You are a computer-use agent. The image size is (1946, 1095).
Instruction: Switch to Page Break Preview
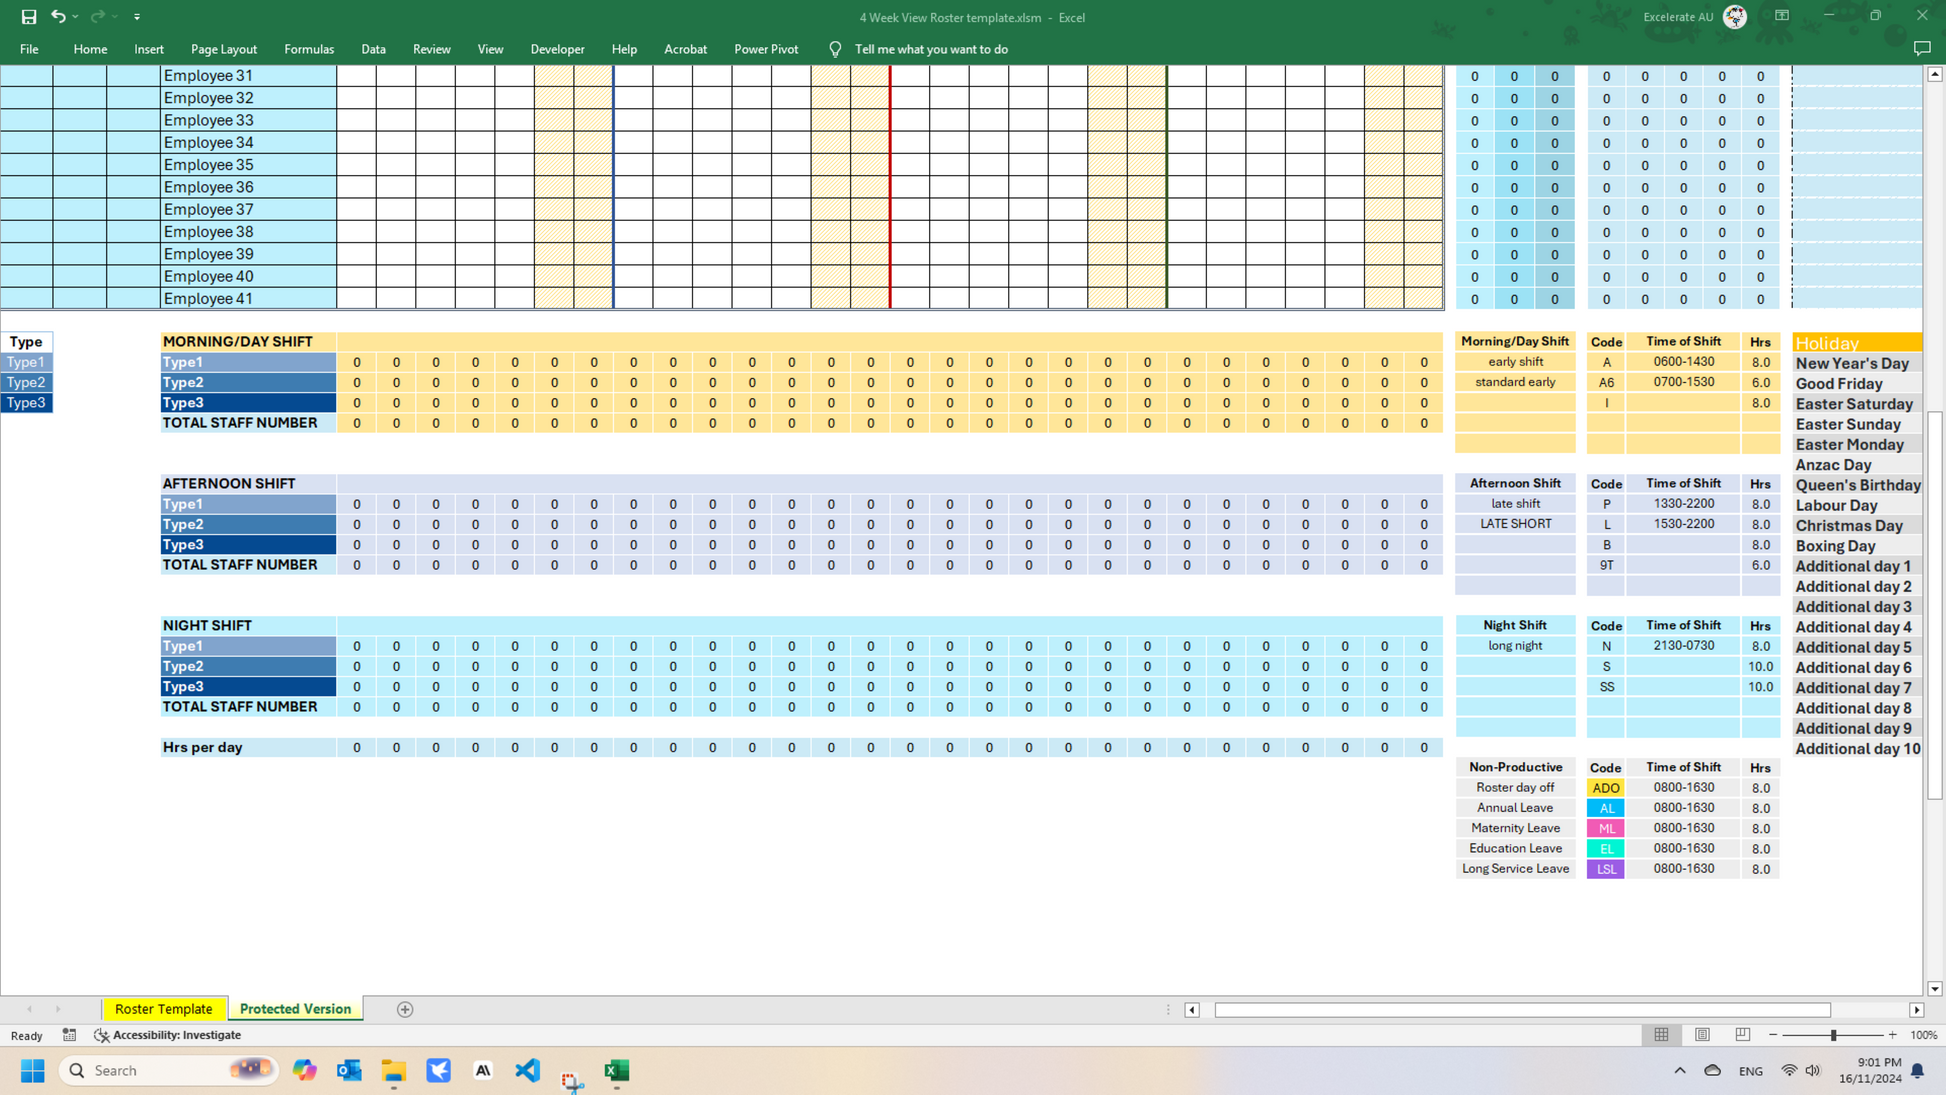(1742, 1035)
